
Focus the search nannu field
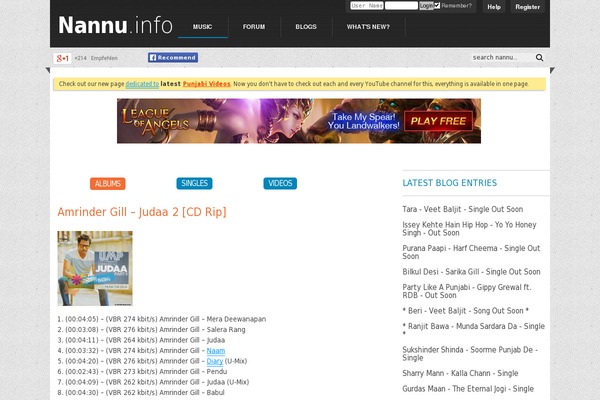(x=502, y=57)
